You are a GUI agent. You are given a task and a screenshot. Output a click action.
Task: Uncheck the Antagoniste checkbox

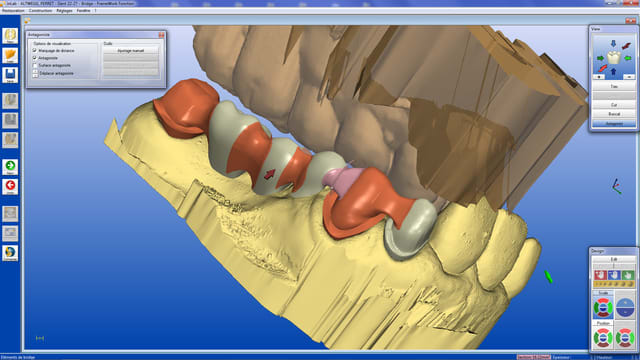(x=35, y=58)
